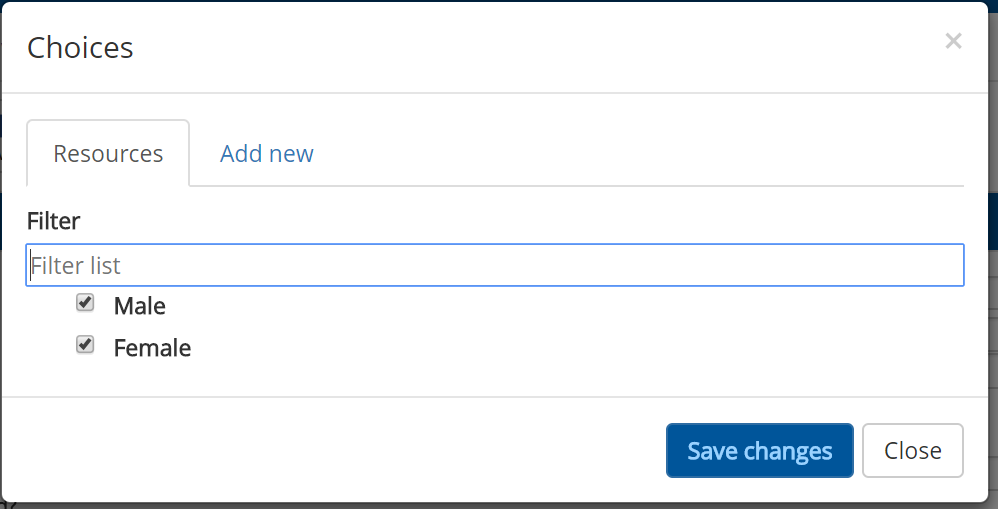Click the Save changes button

coord(759,451)
